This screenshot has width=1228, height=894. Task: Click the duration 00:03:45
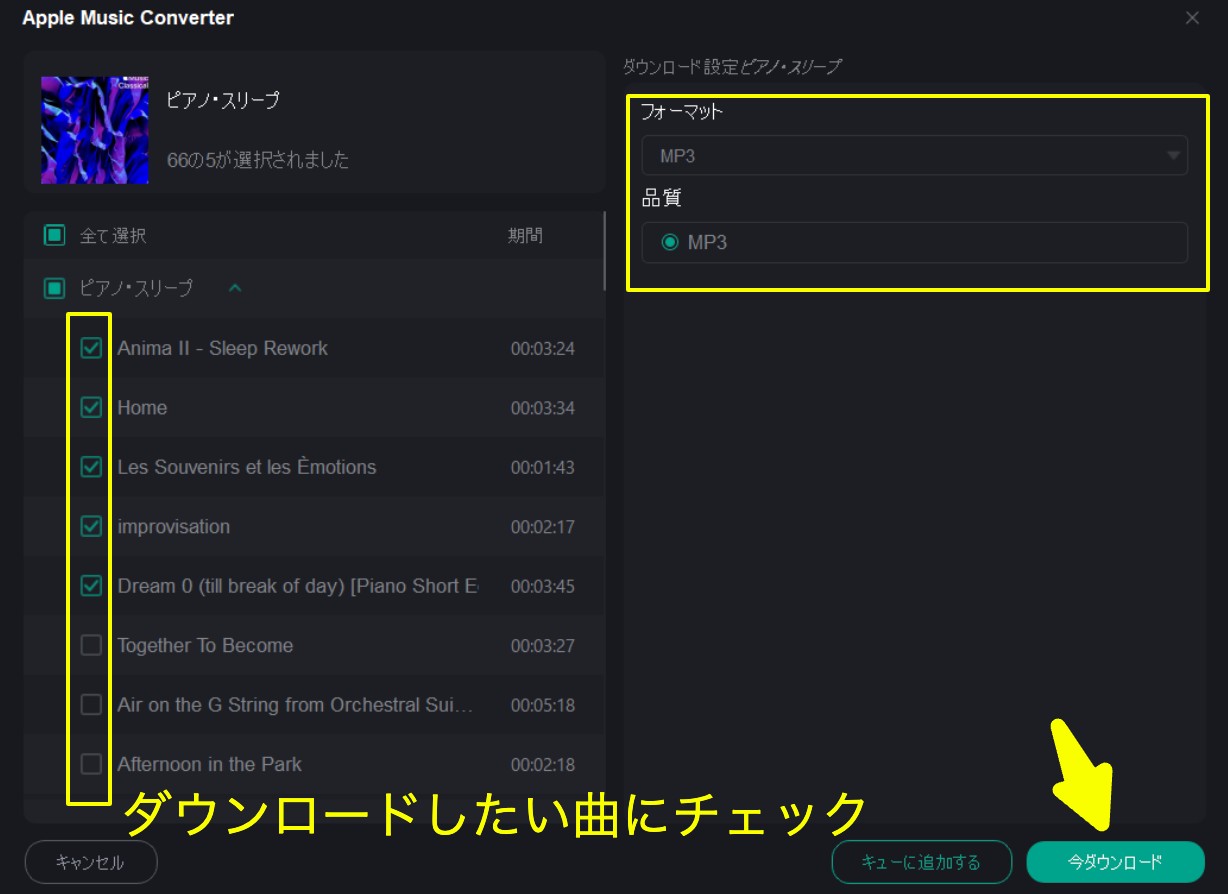(543, 587)
